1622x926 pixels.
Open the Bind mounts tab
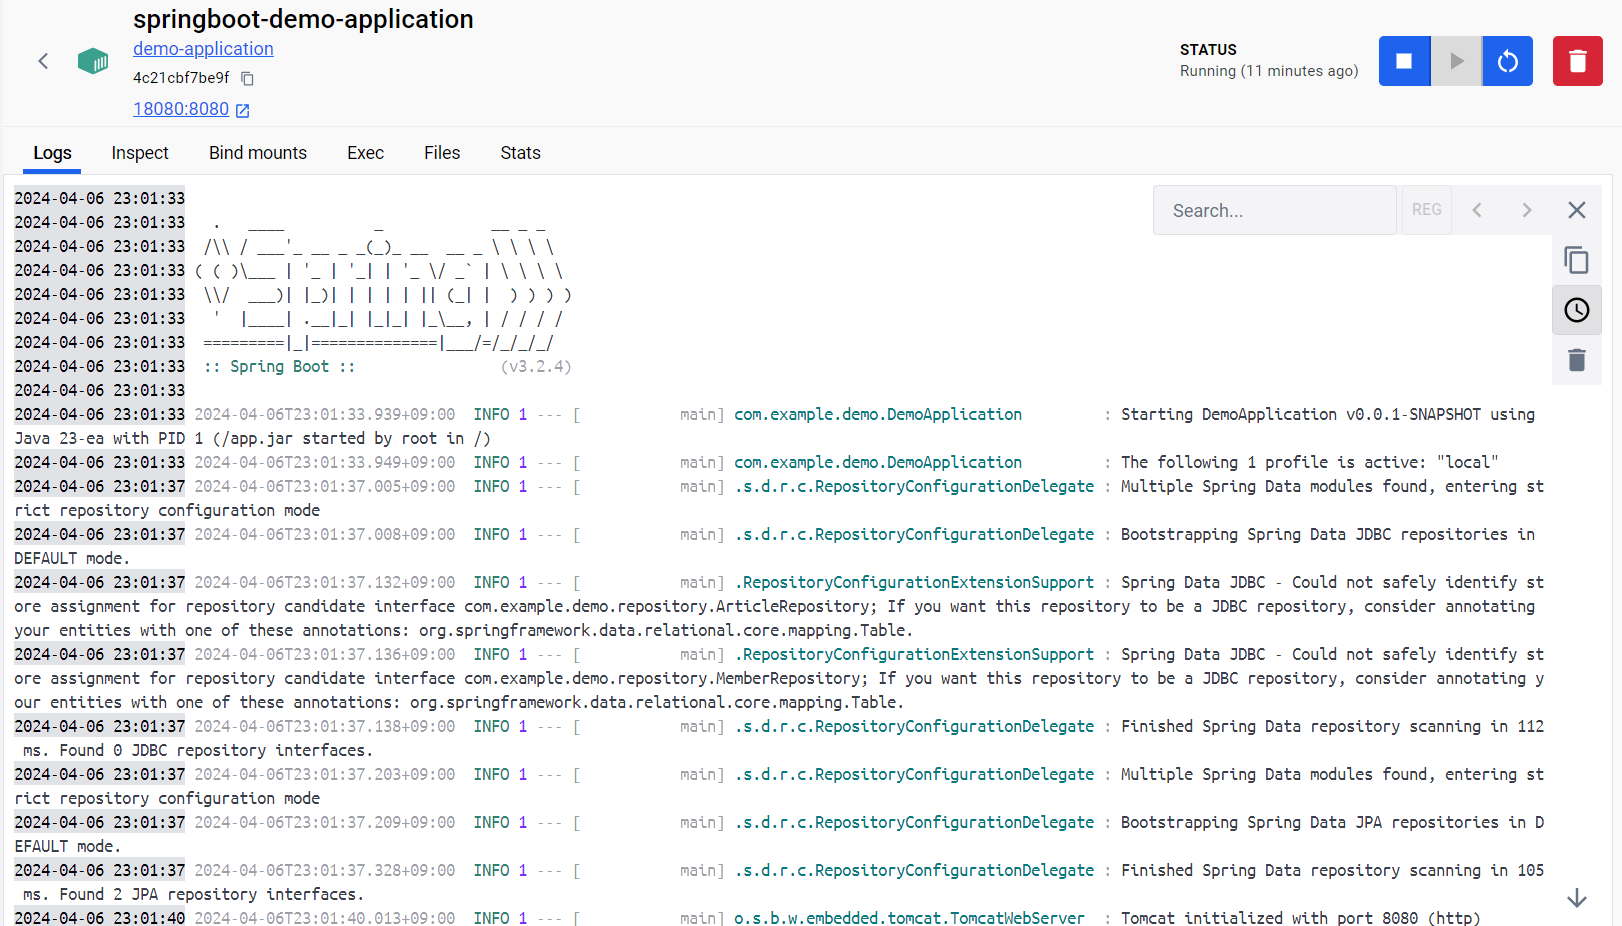[x=258, y=153]
